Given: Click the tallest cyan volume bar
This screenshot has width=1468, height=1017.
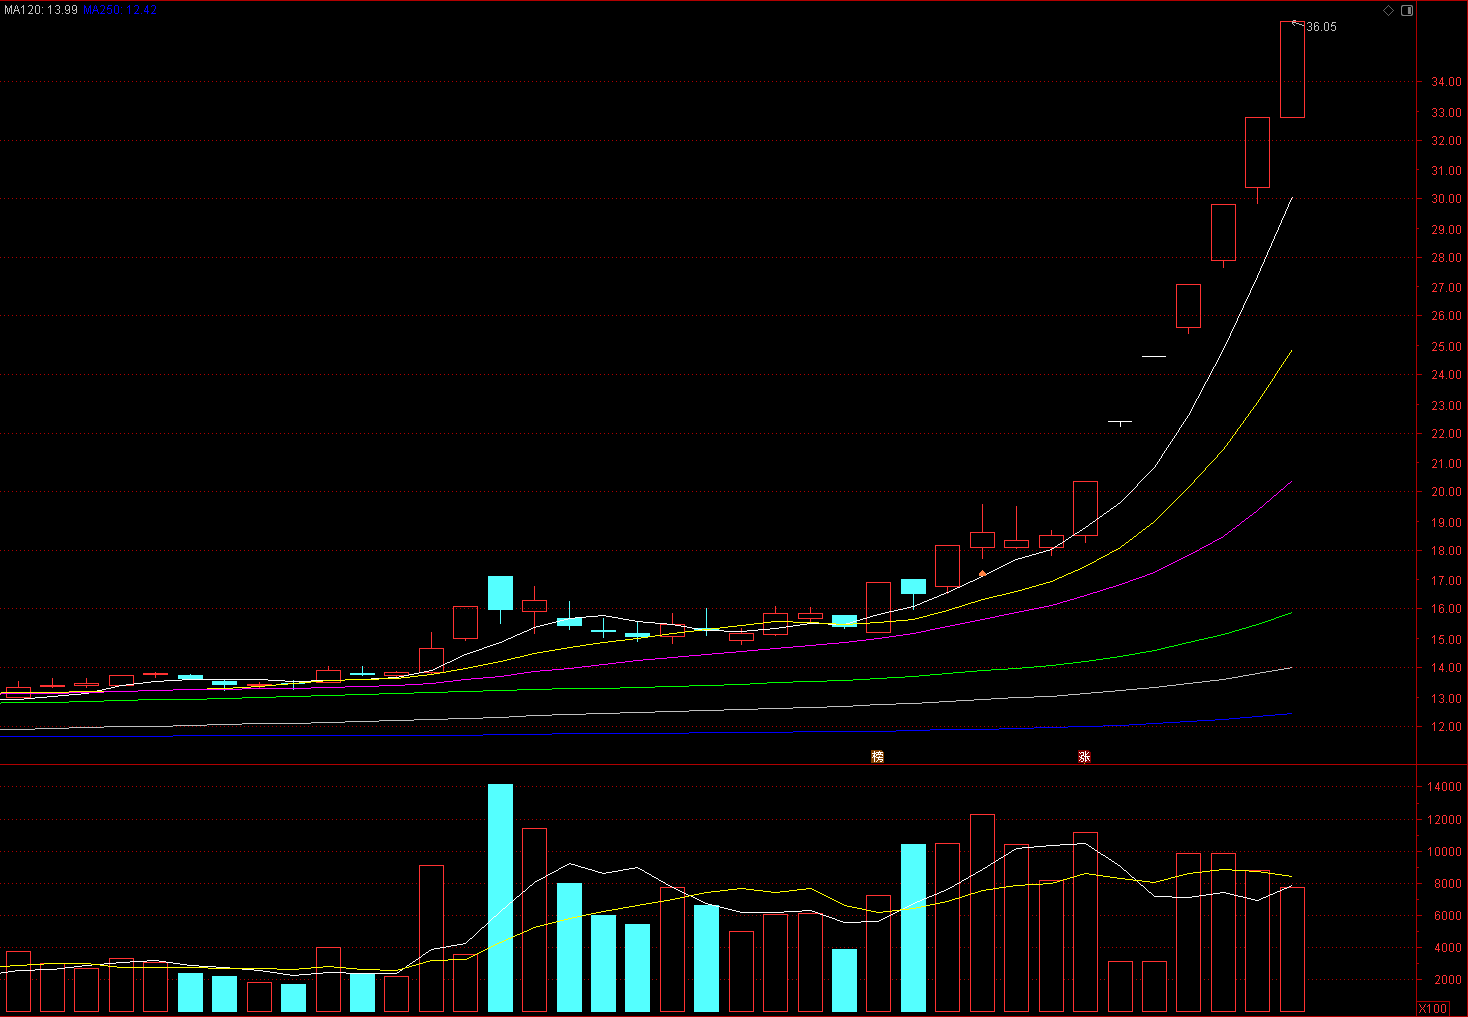Looking at the screenshot, I should click(500, 898).
